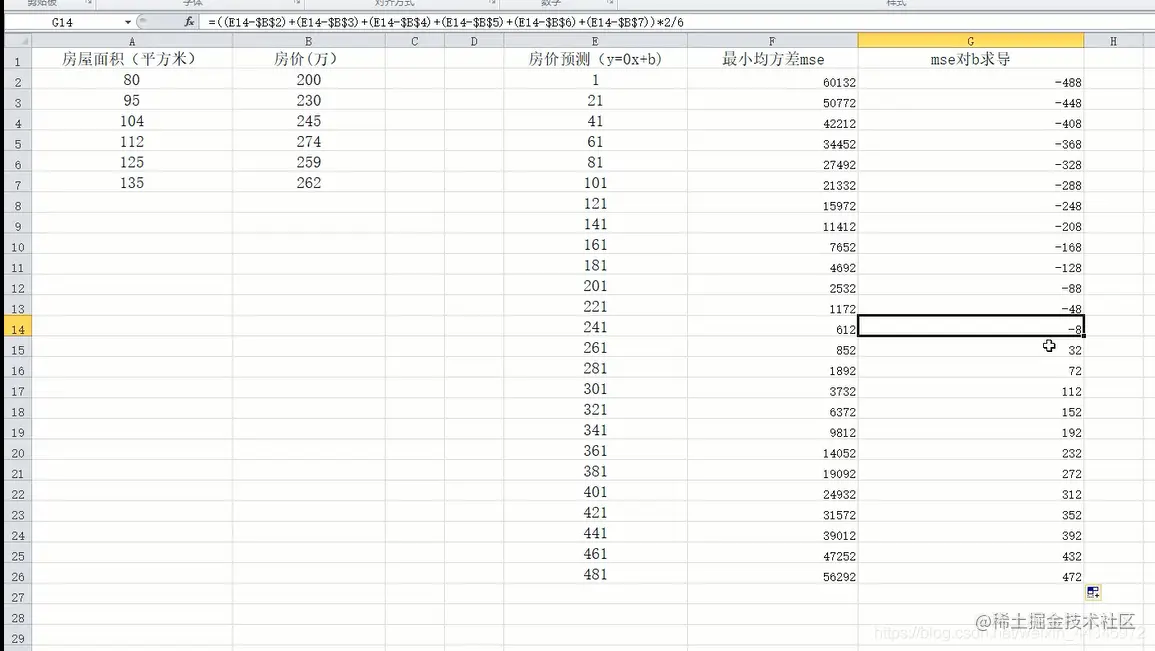
Task: Select column E header
Action: 595,41
